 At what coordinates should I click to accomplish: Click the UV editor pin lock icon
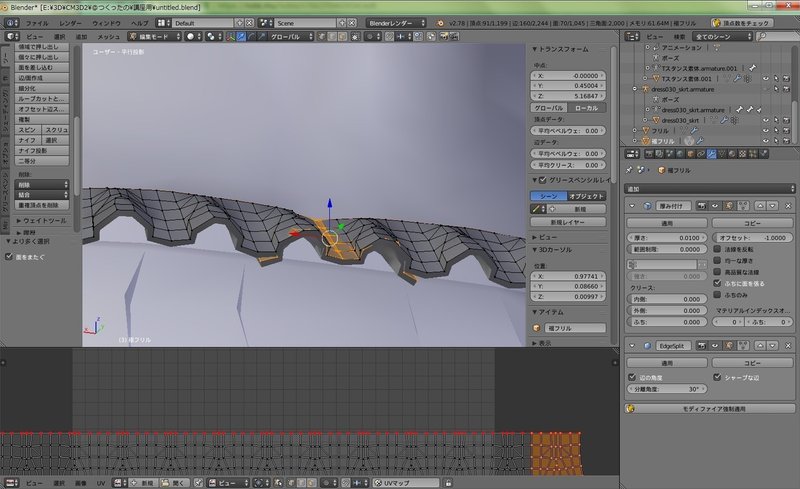[448, 483]
